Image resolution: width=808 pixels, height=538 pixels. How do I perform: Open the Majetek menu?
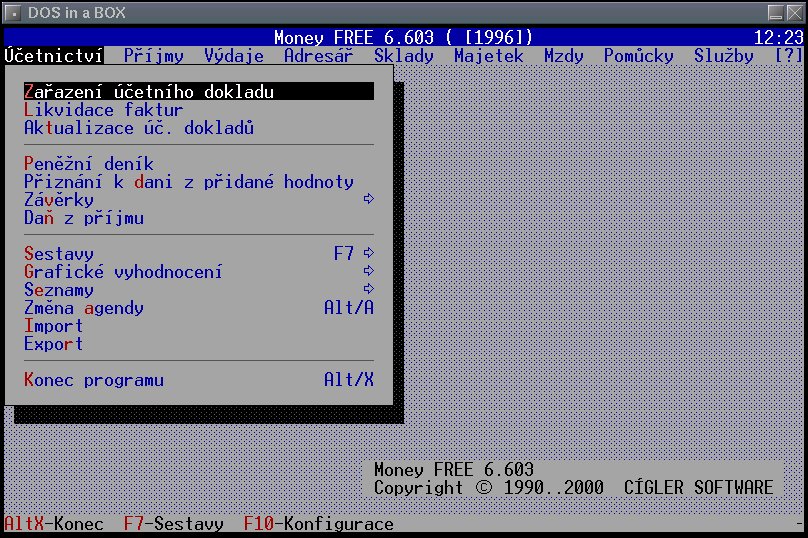[489, 56]
